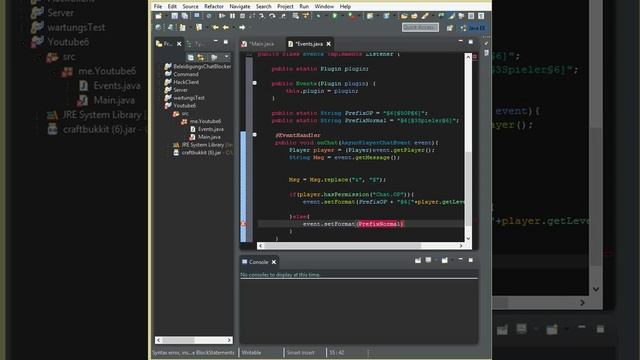Click the editor vertical scrollbar

coord(468,147)
